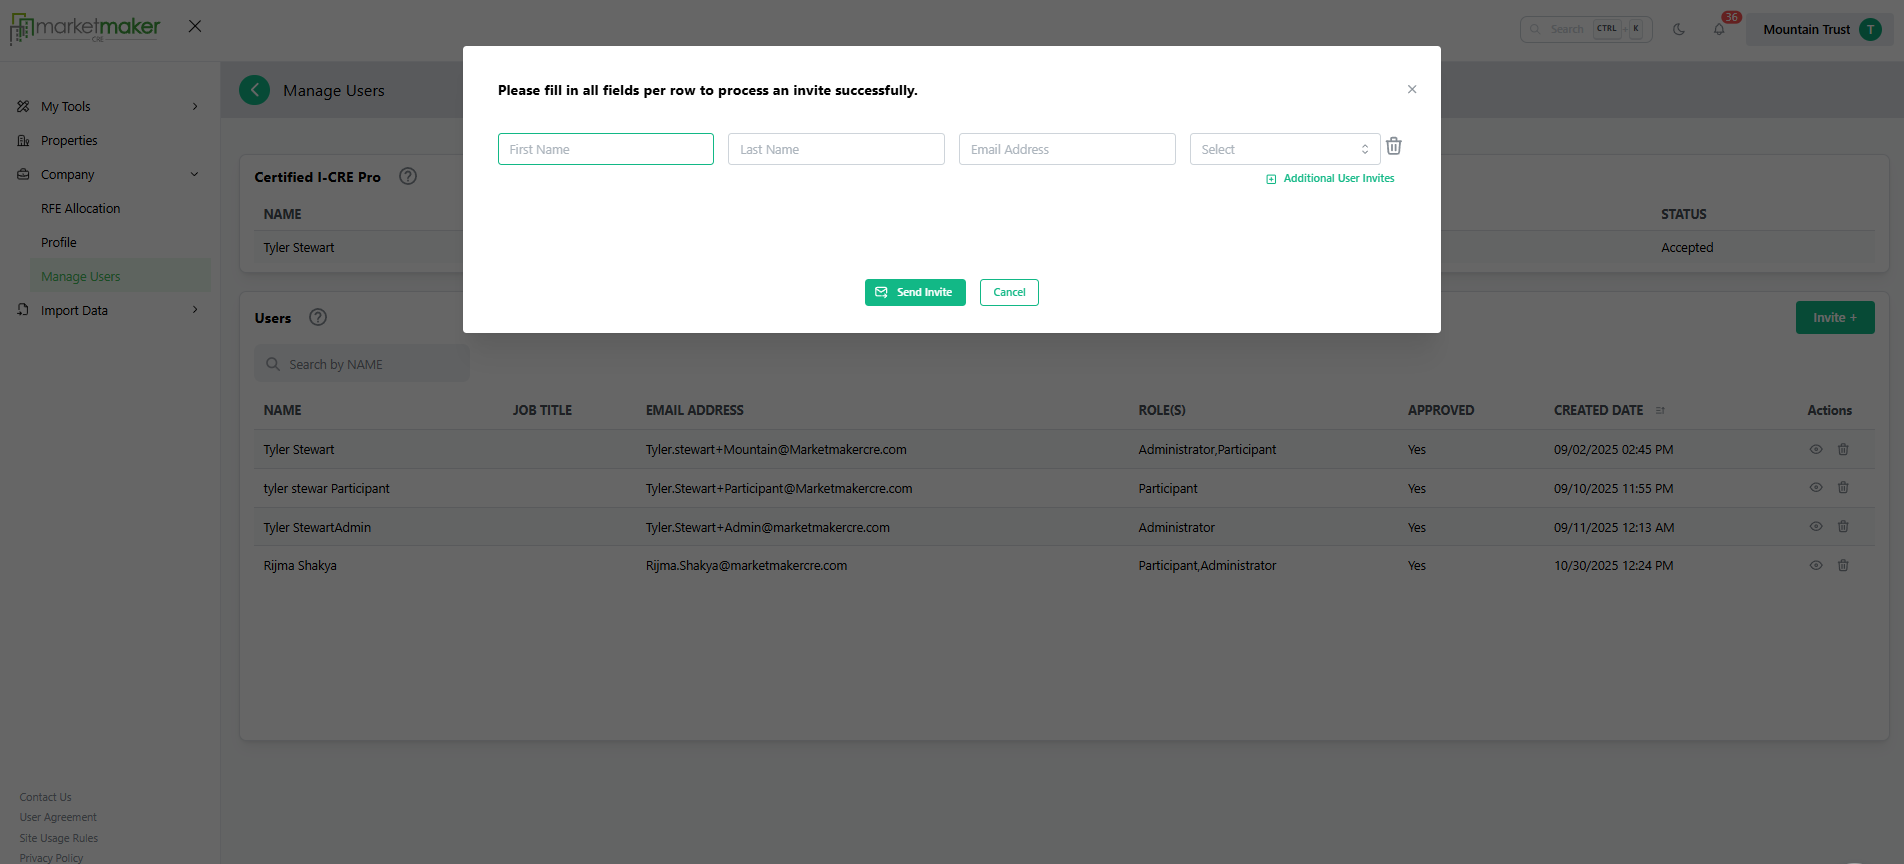
Task: Close the invite dialog with X
Action: pos(1411,90)
